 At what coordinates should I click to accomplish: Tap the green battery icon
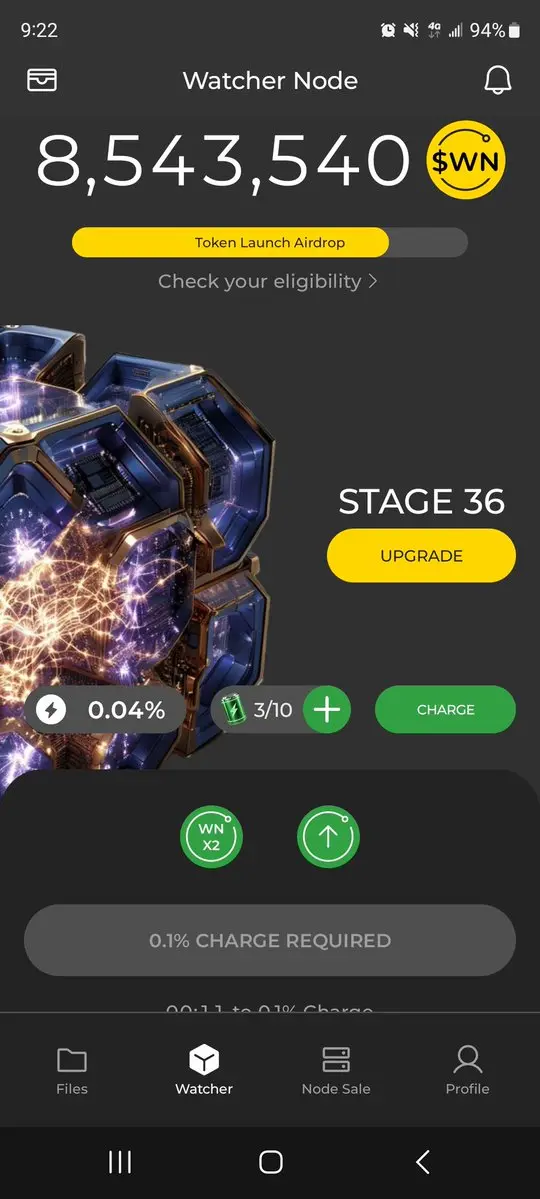(232, 709)
